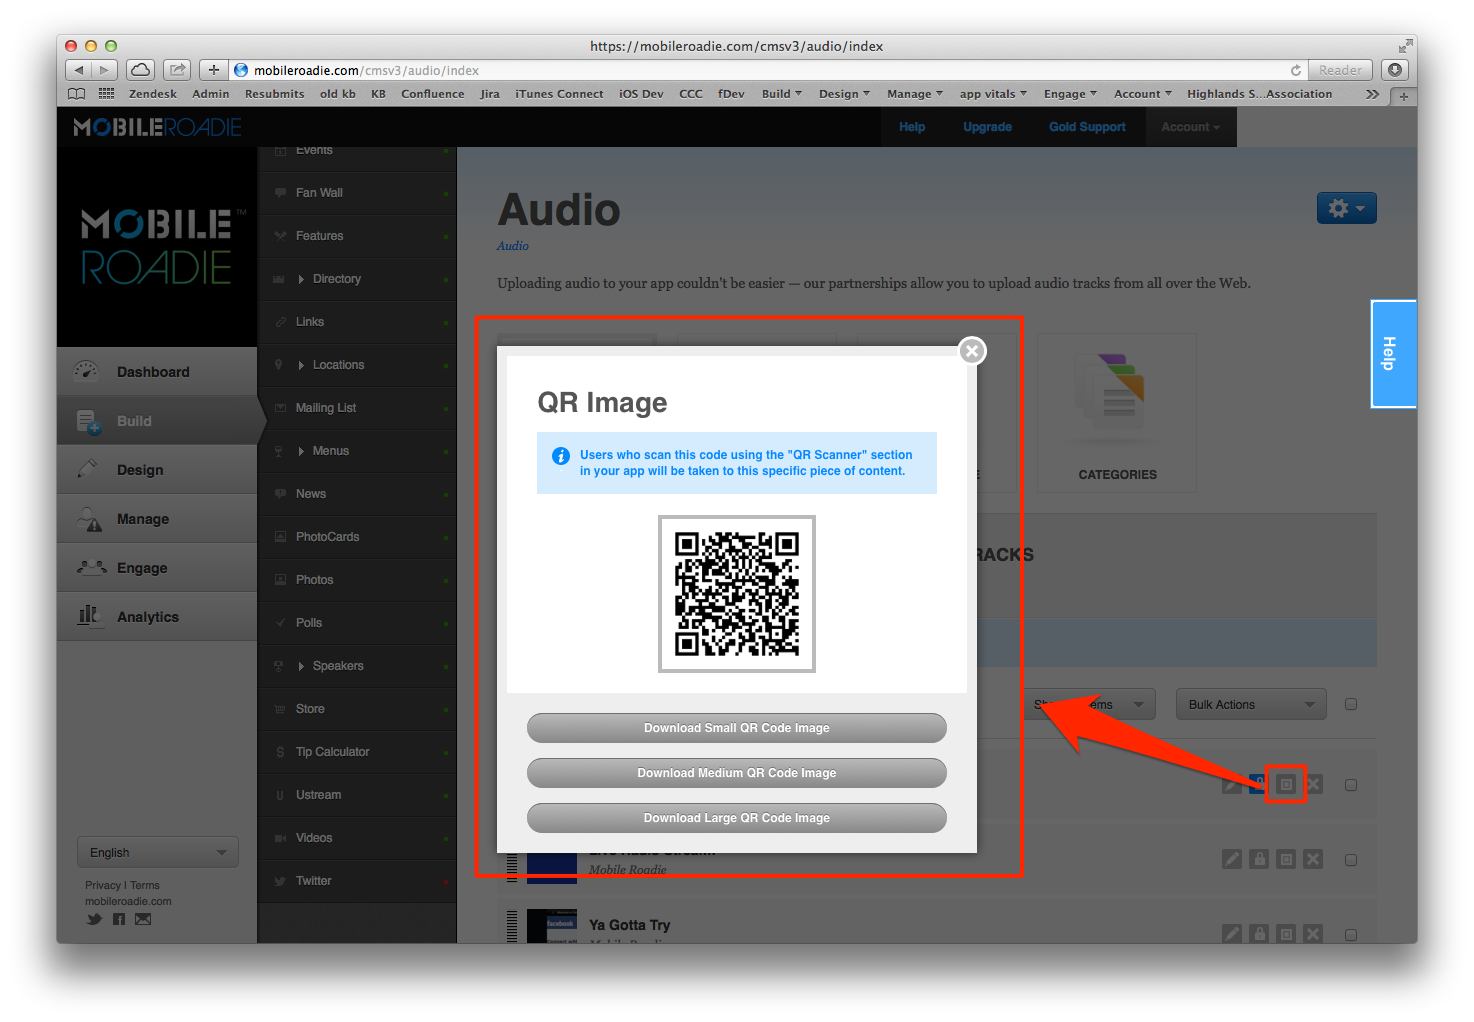The height and width of the screenshot is (1022, 1474).
Task: Open the blue gear settings dropdown
Action: click(x=1346, y=208)
